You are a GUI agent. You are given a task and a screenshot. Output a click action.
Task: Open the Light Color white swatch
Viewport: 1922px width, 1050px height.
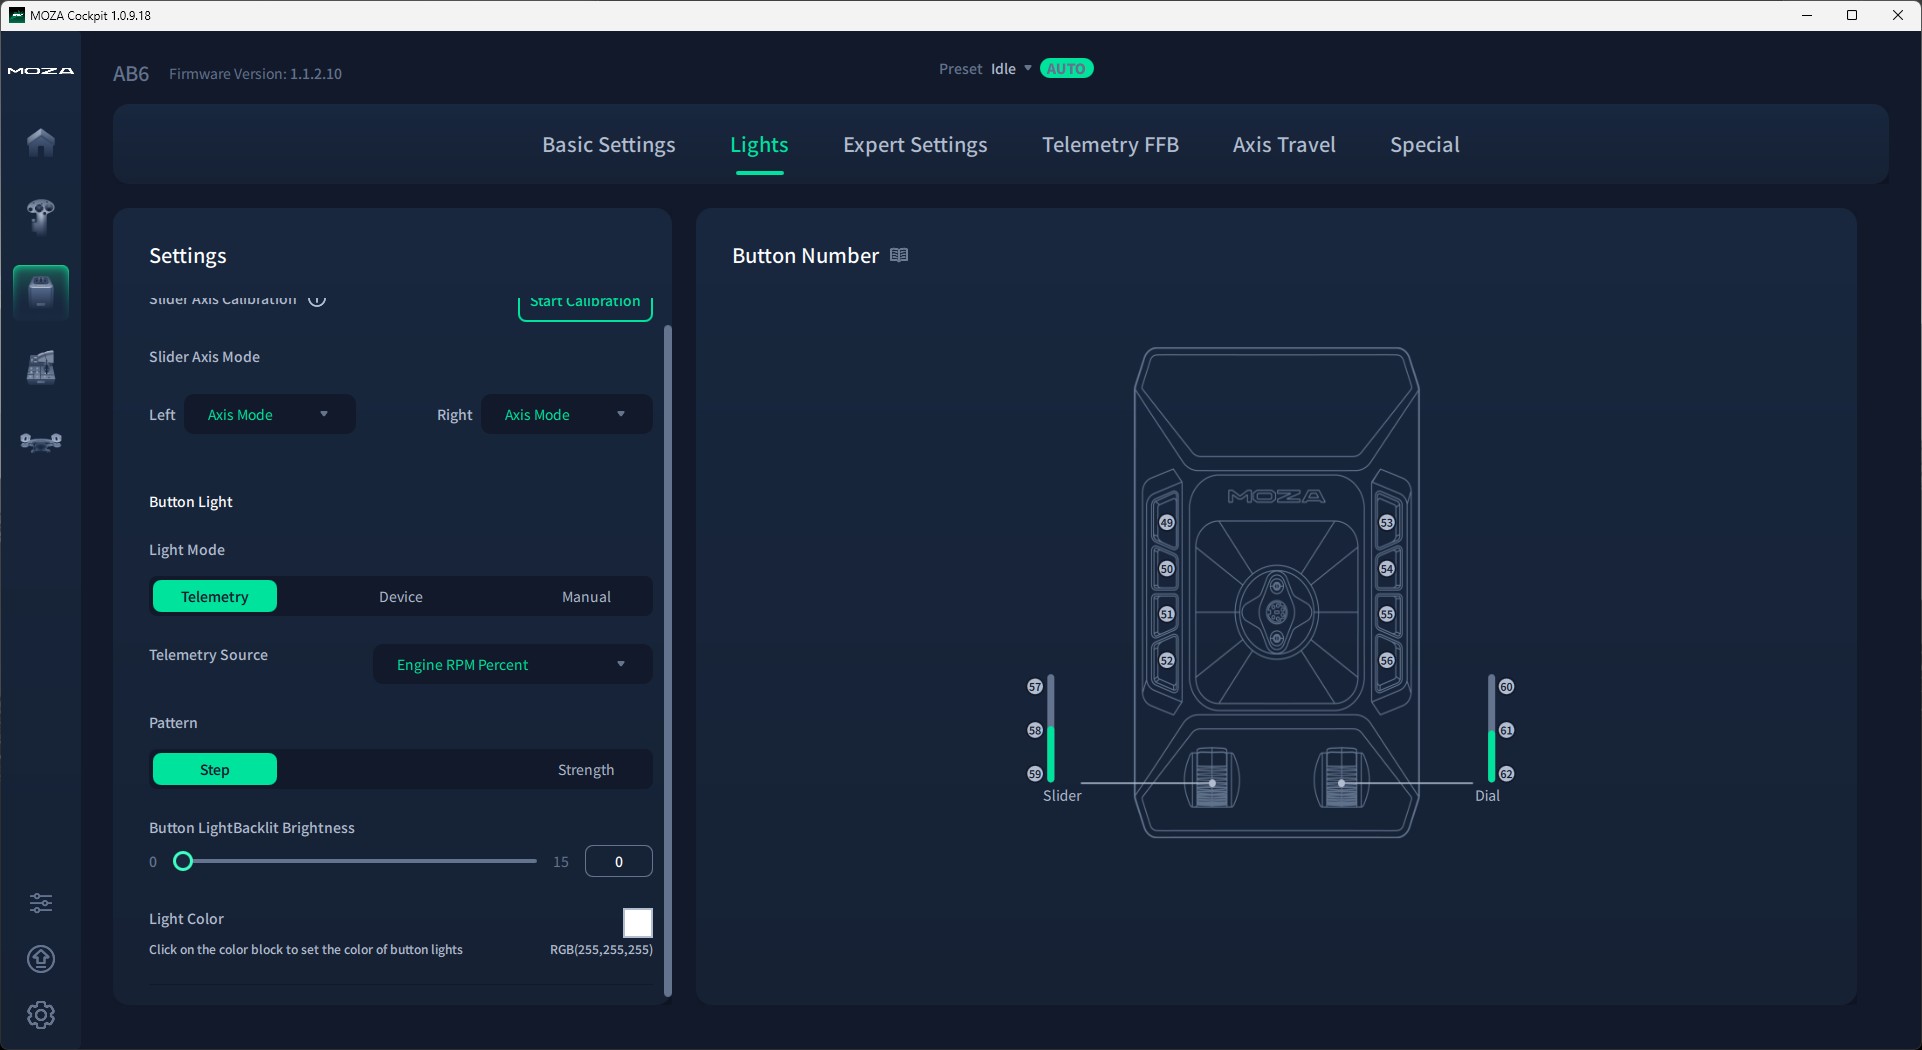point(638,923)
